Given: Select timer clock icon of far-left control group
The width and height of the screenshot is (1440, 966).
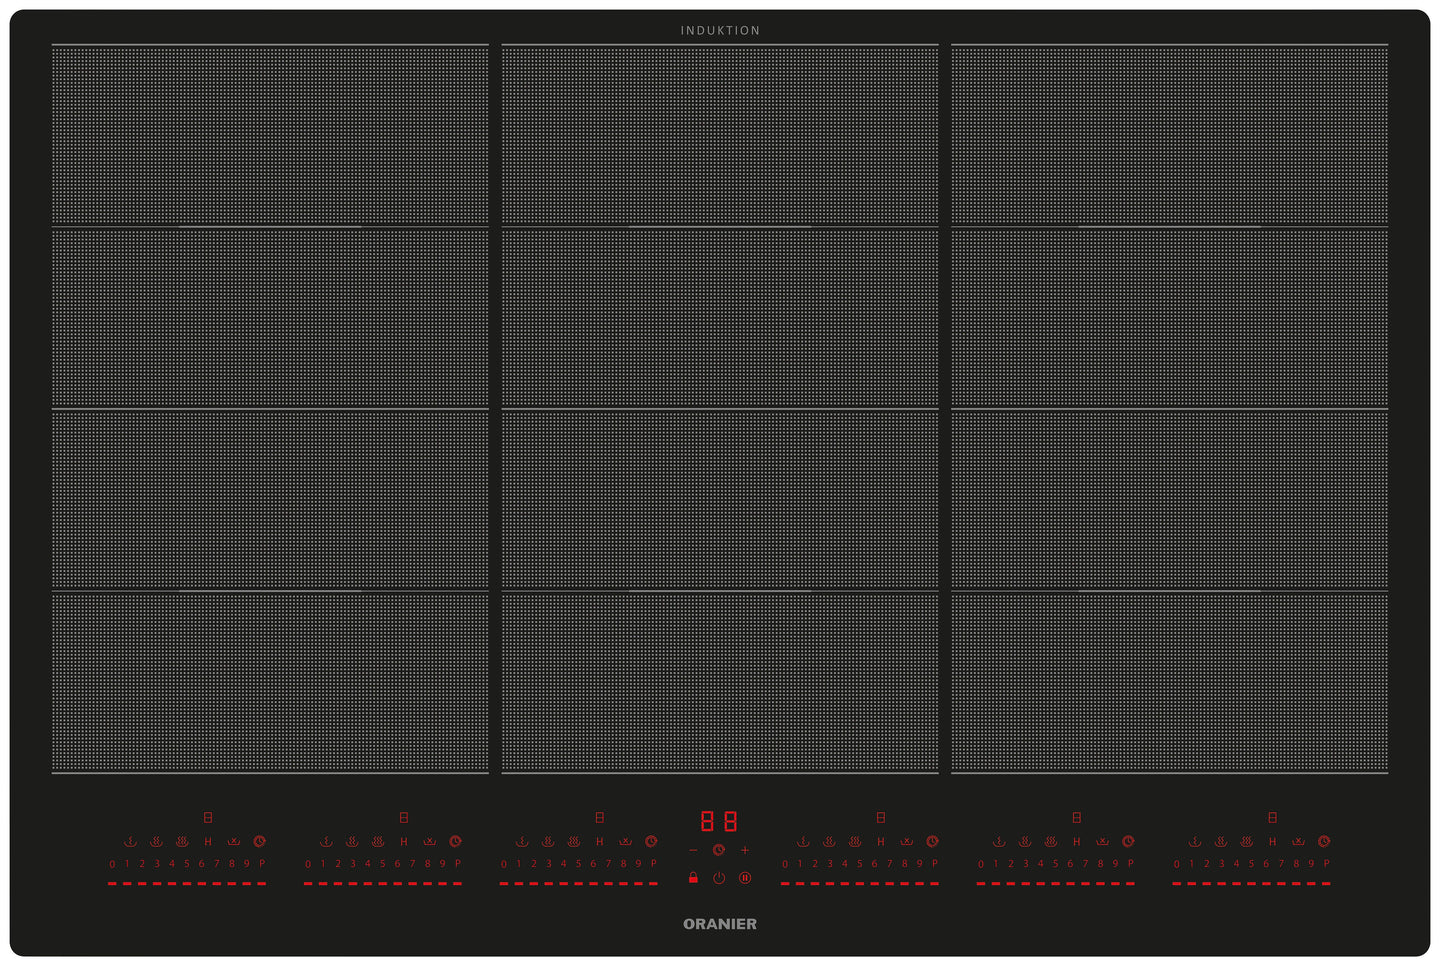Looking at the screenshot, I should (260, 842).
